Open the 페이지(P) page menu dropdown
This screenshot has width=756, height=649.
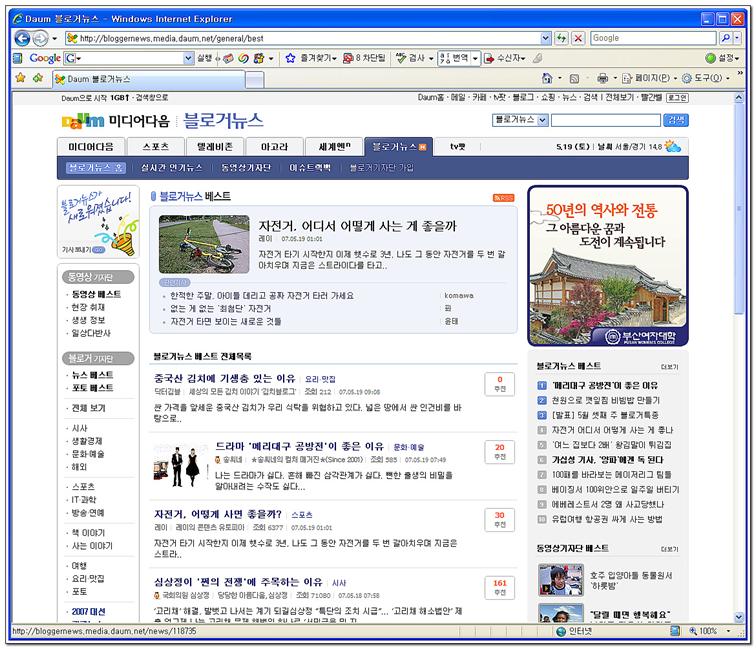click(675, 78)
